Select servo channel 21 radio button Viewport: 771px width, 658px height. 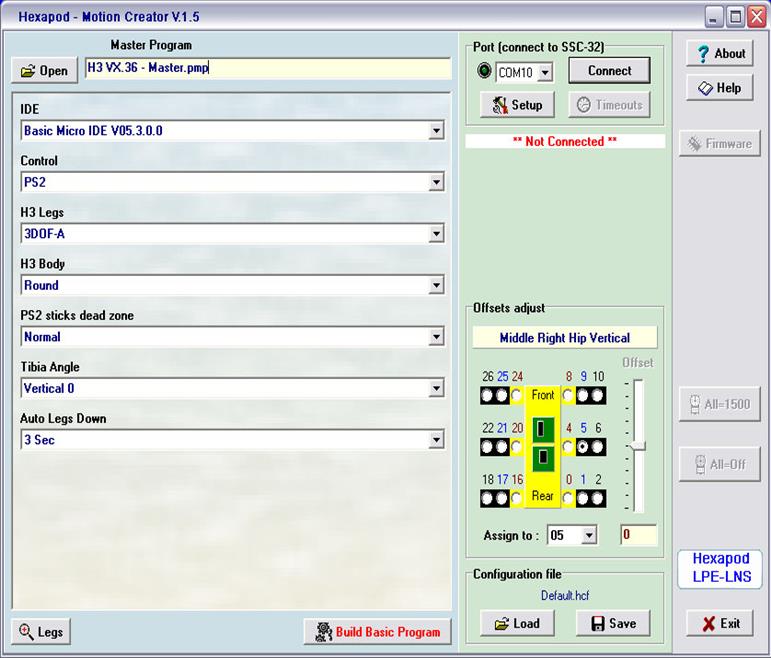pos(502,447)
